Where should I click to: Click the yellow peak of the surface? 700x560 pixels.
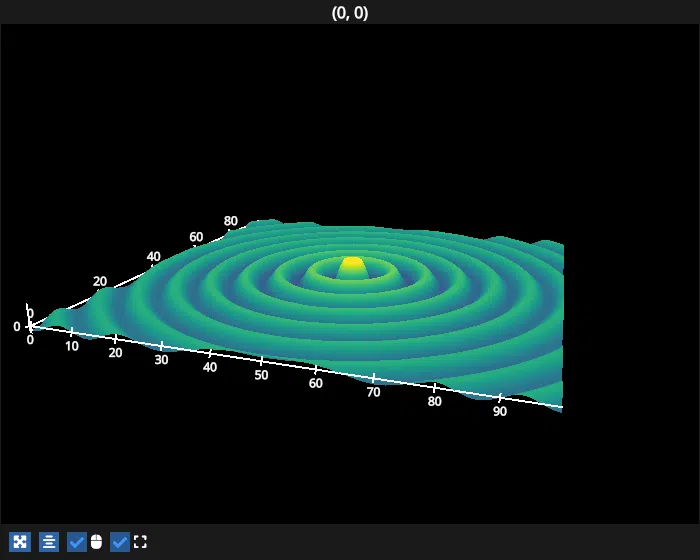[x=353, y=263]
